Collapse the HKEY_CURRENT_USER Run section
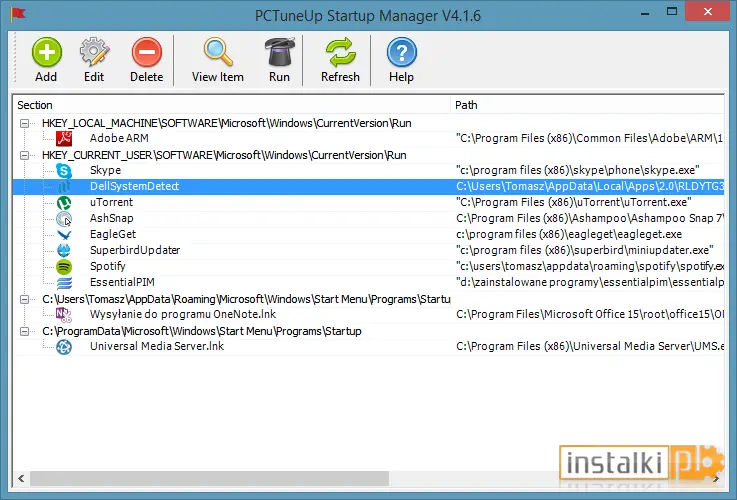 pos(24,155)
